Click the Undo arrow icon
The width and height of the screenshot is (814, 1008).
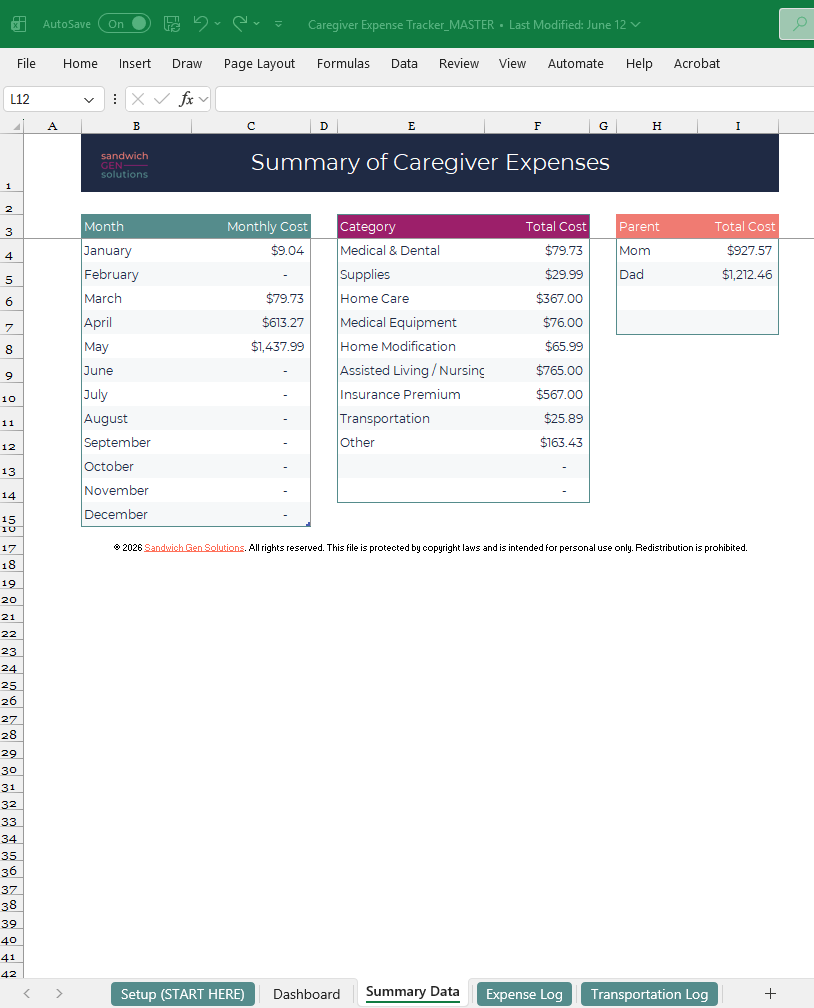[x=201, y=24]
